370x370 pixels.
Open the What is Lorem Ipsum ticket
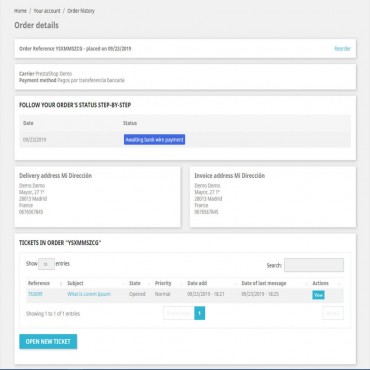(x=89, y=294)
